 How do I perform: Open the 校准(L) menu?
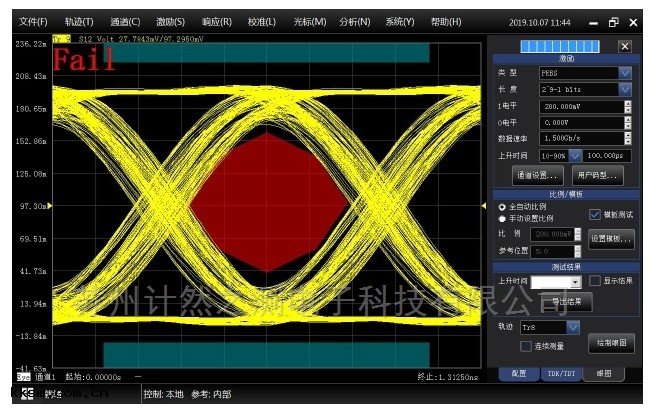point(262,22)
